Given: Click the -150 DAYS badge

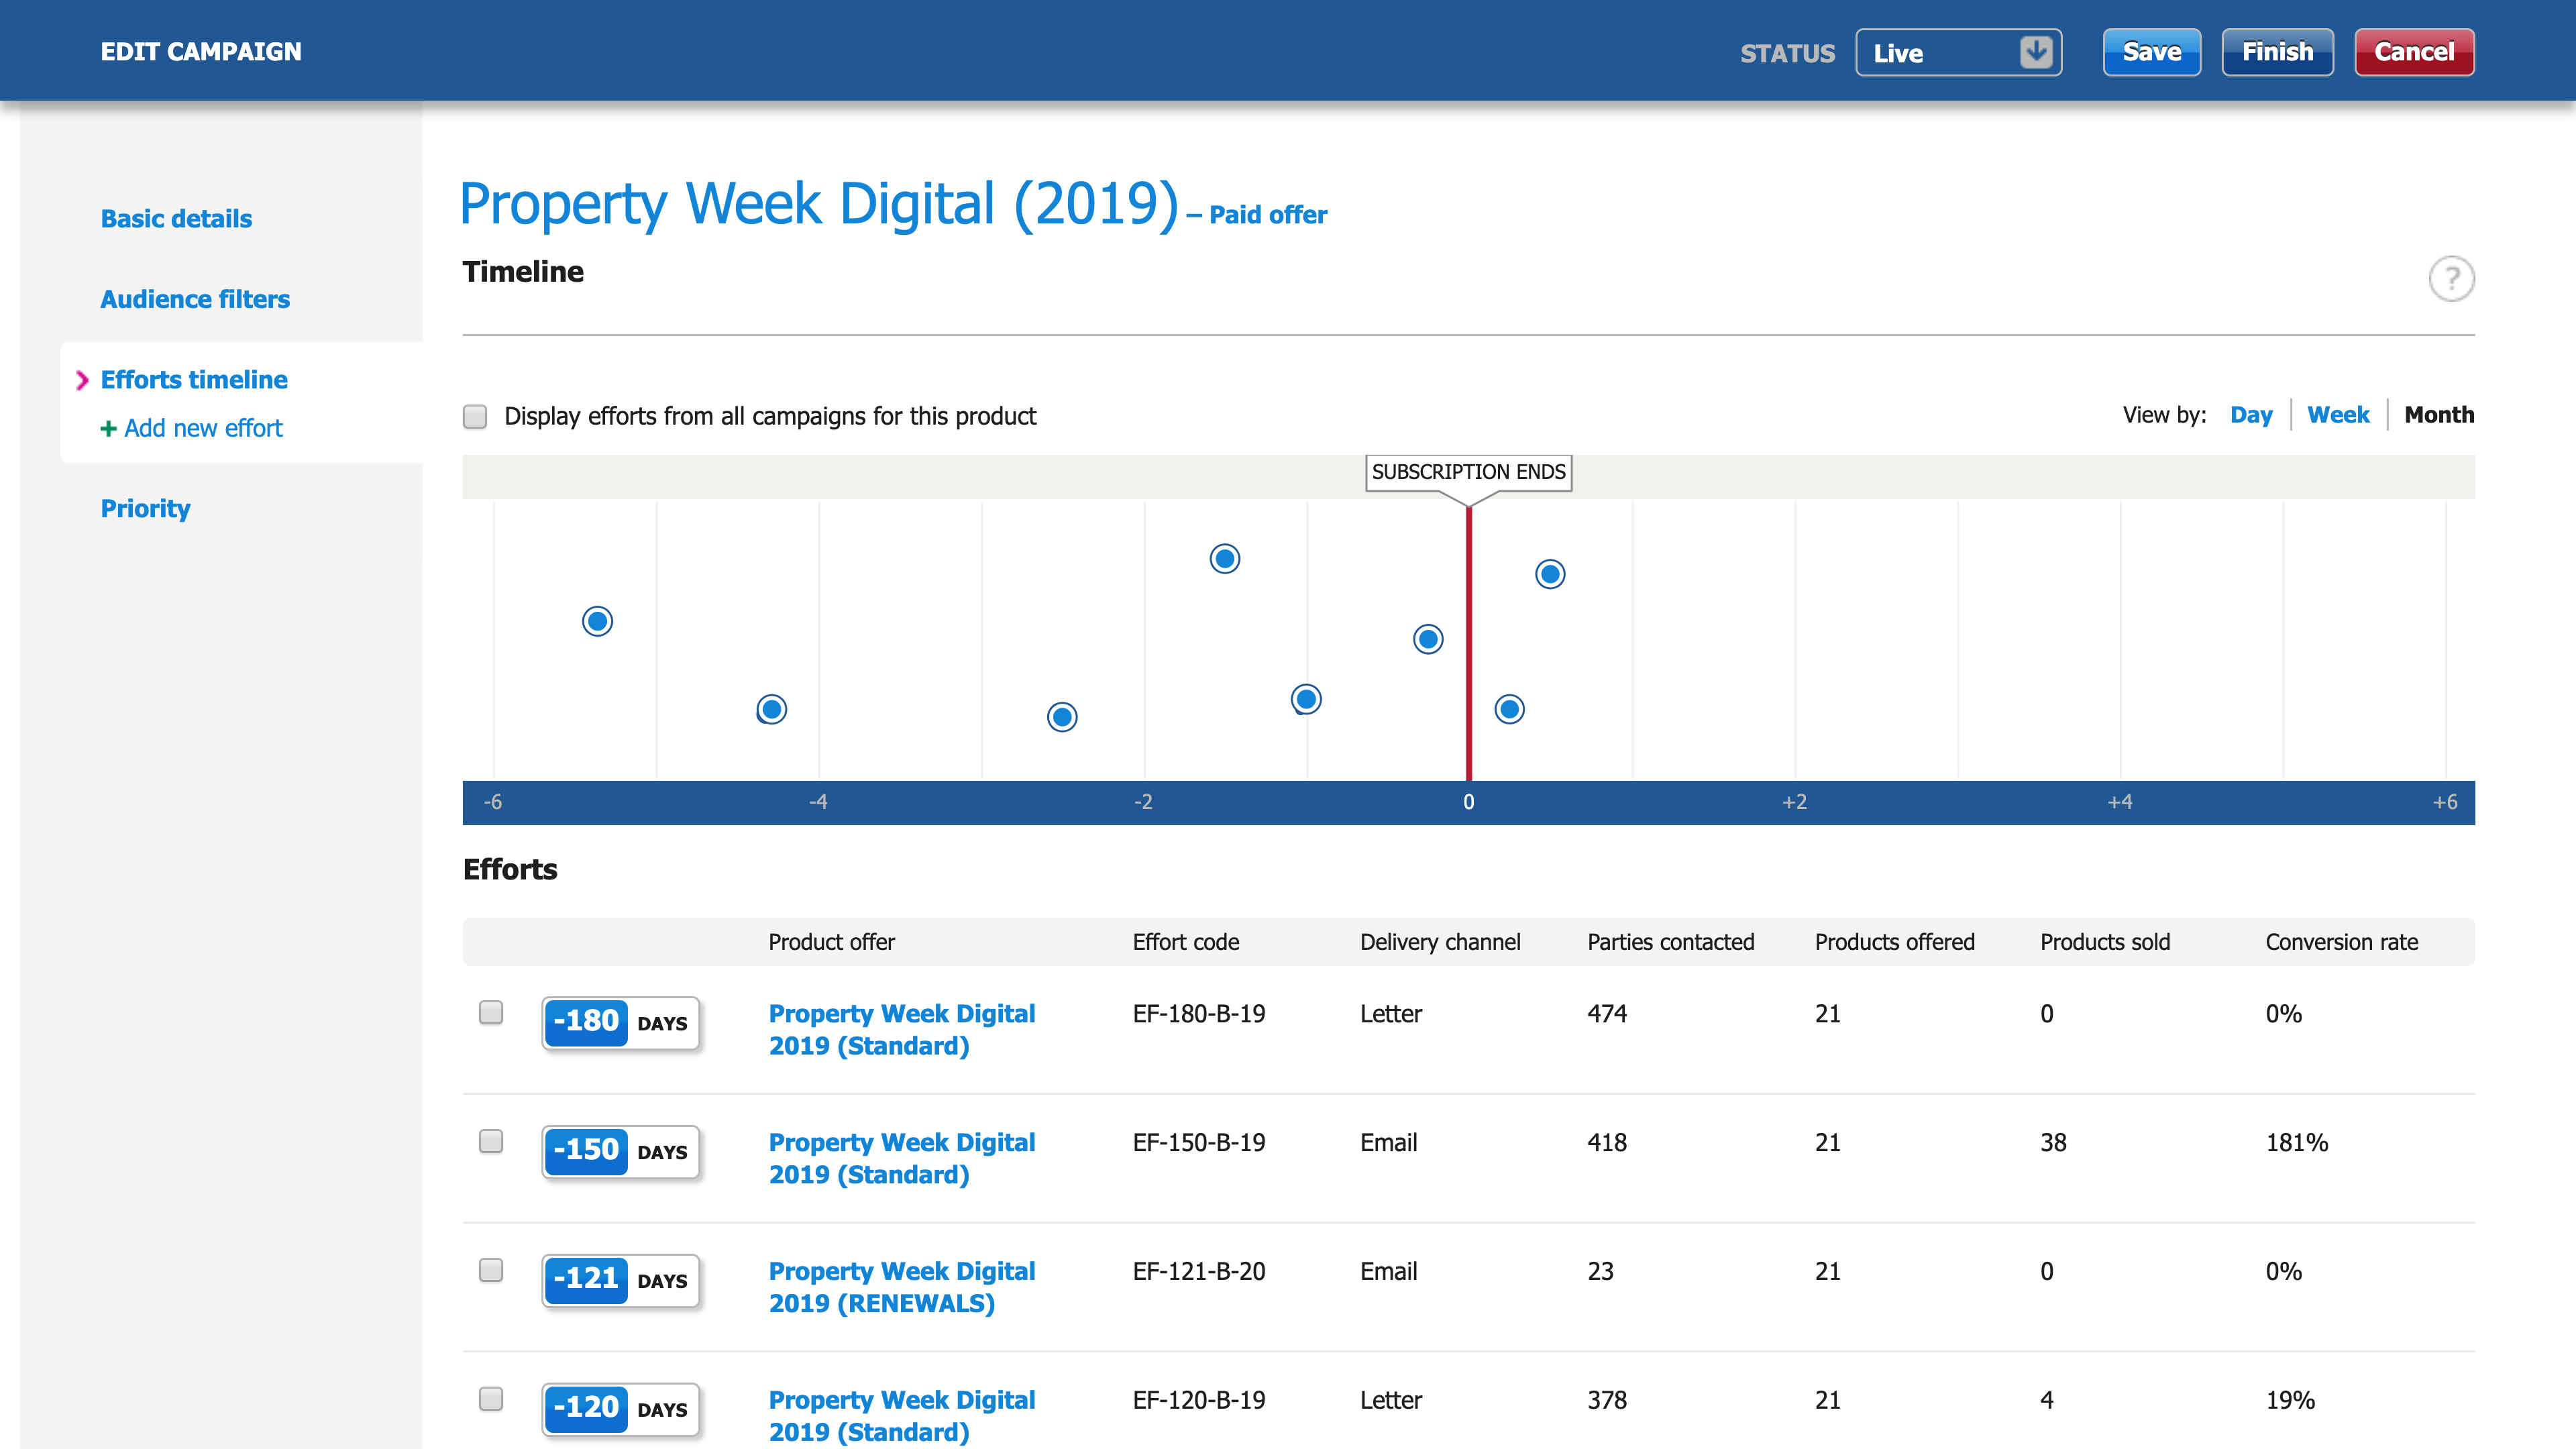Looking at the screenshot, I should [x=620, y=1151].
